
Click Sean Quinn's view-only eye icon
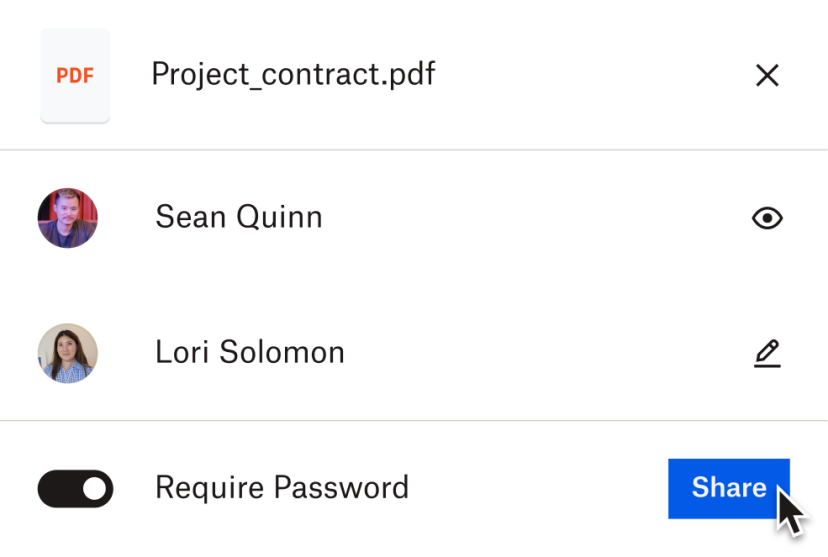click(767, 218)
